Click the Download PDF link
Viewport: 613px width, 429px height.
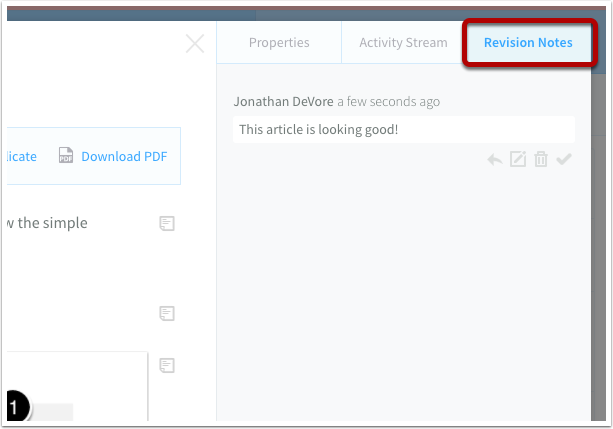(124, 156)
